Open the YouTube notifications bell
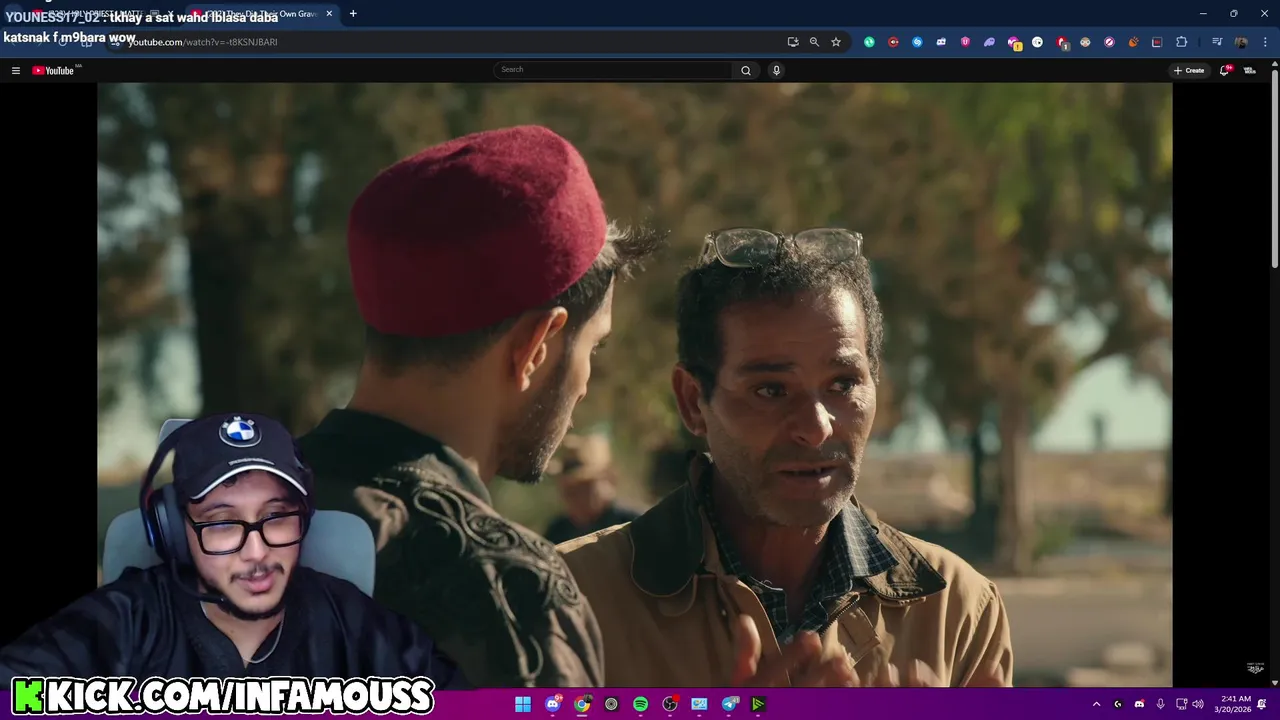The width and height of the screenshot is (1280, 720). point(1224,70)
